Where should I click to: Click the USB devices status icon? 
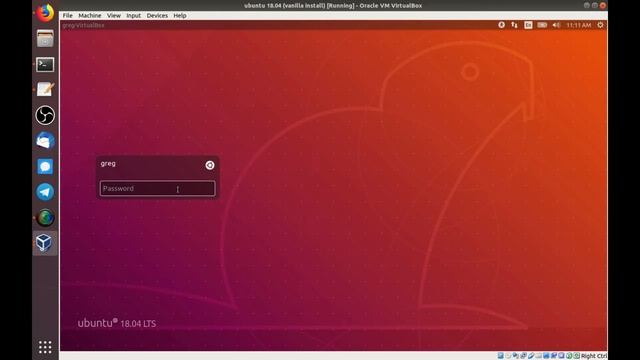(x=531, y=356)
